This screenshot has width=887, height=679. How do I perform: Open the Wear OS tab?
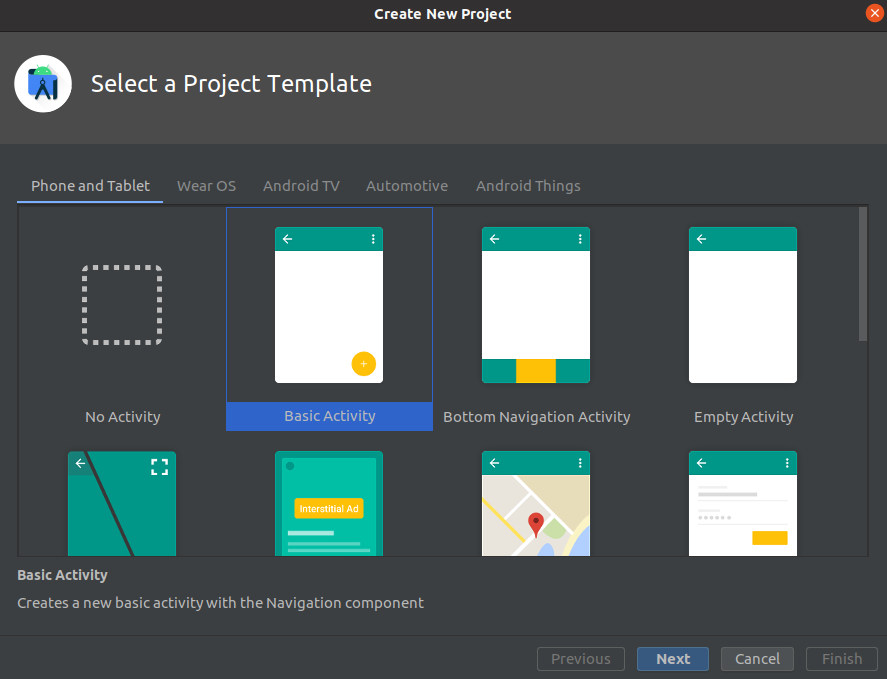click(x=206, y=186)
